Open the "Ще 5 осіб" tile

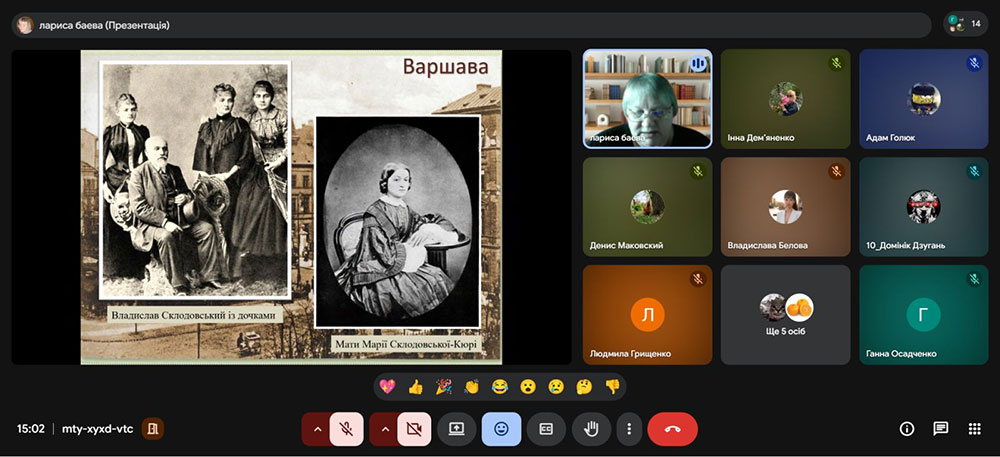pos(786,315)
